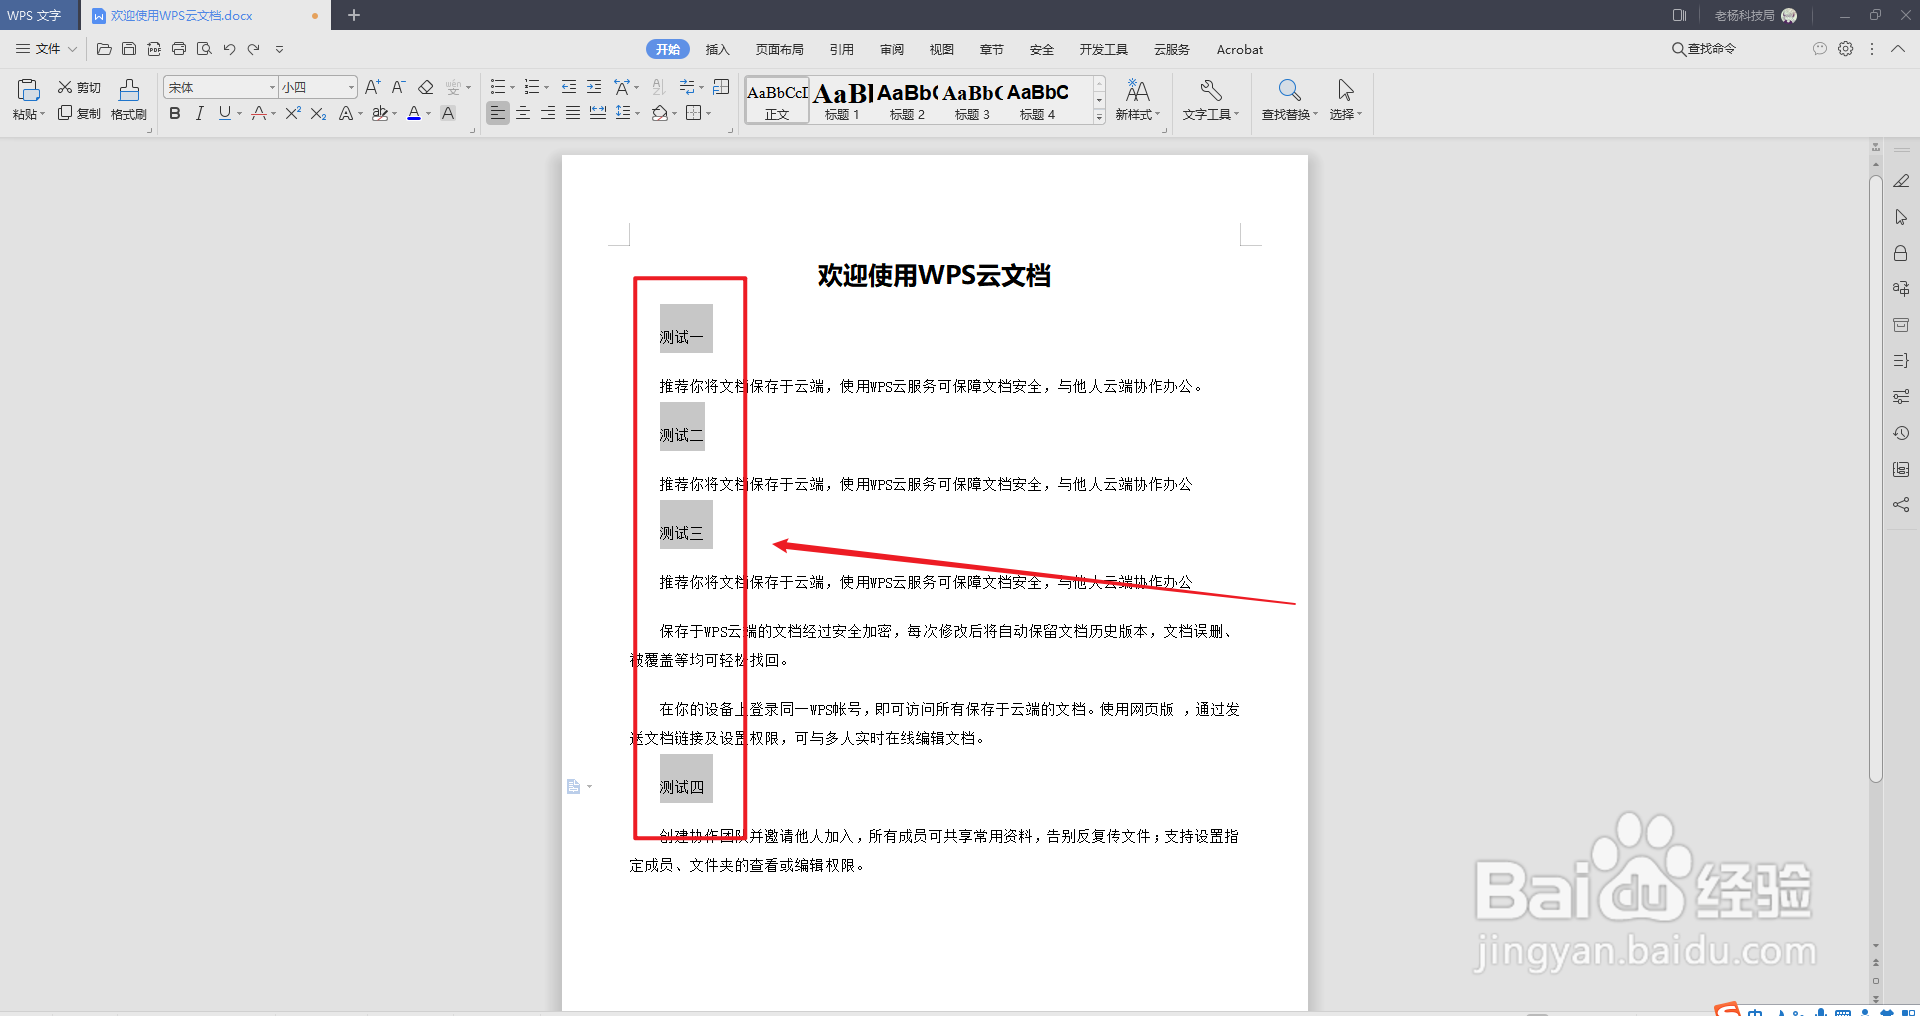Click the paragraph shading fill bucket

pos(659,114)
